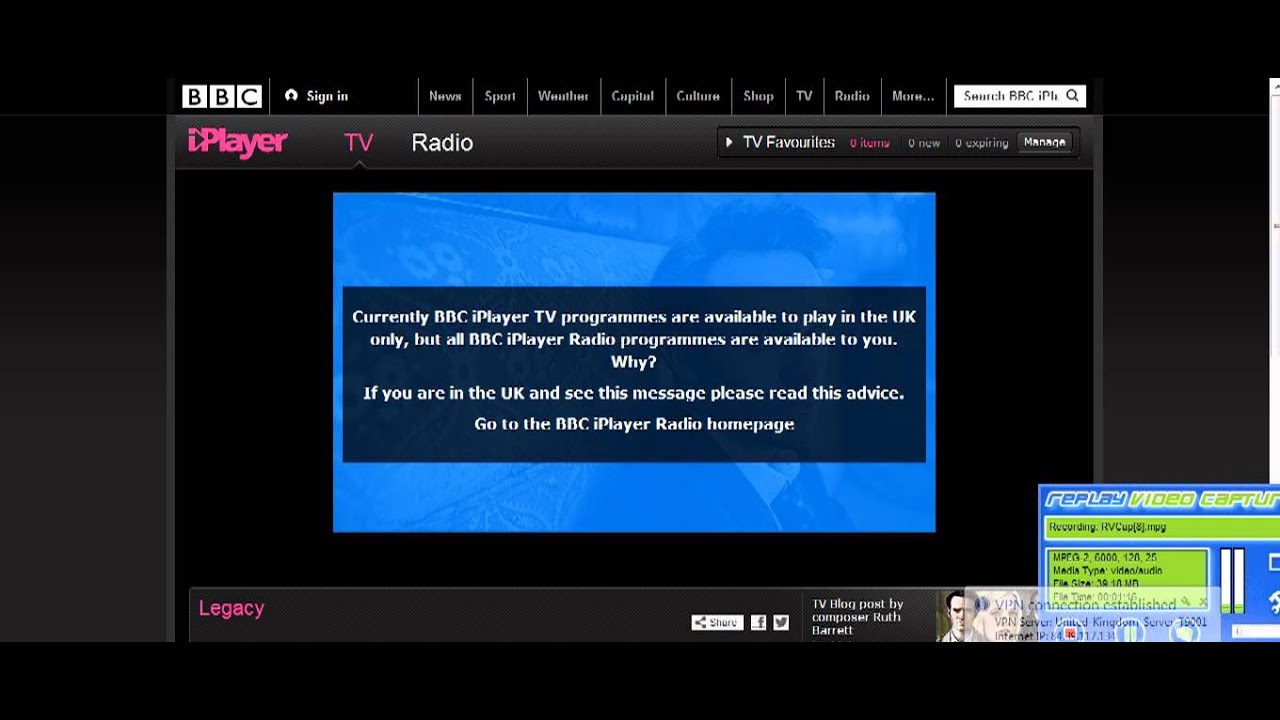The width and height of the screenshot is (1280, 720).
Task: Open the Sport section
Action: tap(500, 96)
